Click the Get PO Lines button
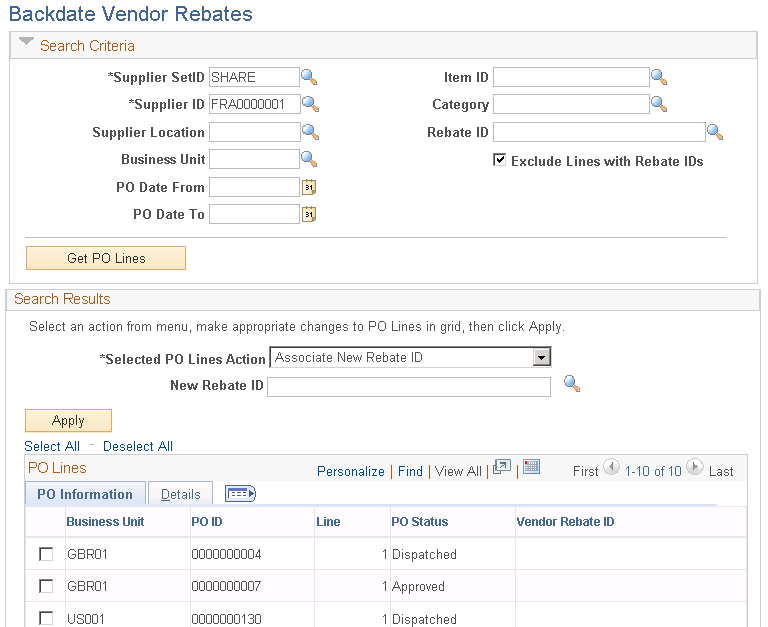The width and height of the screenshot is (768, 627). tap(106, 258)
